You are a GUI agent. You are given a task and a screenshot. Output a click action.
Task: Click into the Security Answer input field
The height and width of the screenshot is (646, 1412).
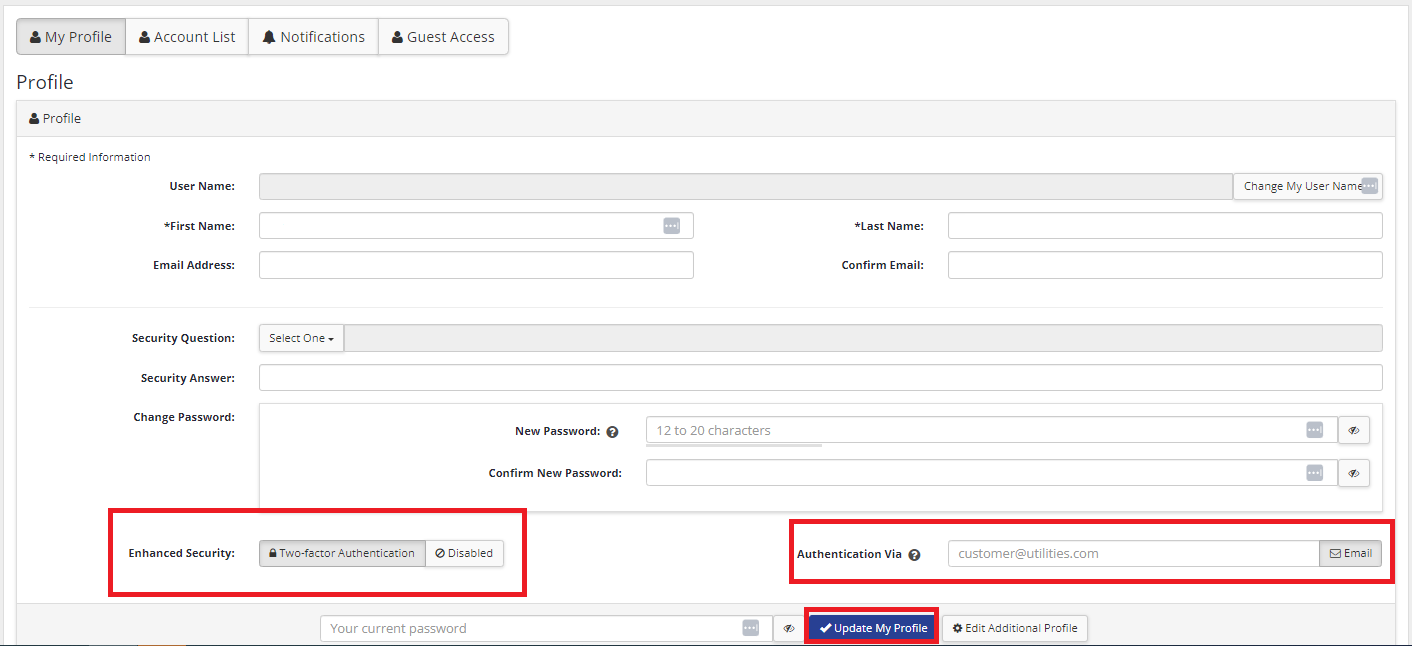coord(820,378)
